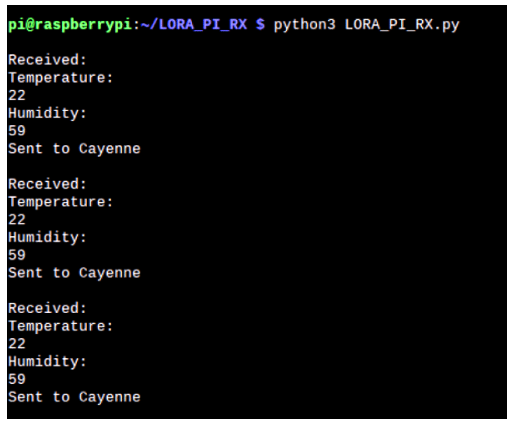Click the first Humidity: label
The image size is (511, 422).
click(x=47, y=114)
